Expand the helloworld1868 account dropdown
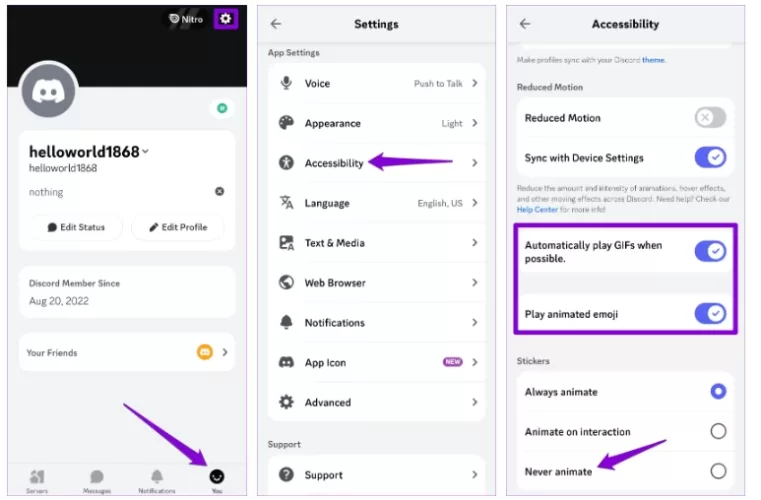Screen dimensions: 761x500 (x=145, y=151)
